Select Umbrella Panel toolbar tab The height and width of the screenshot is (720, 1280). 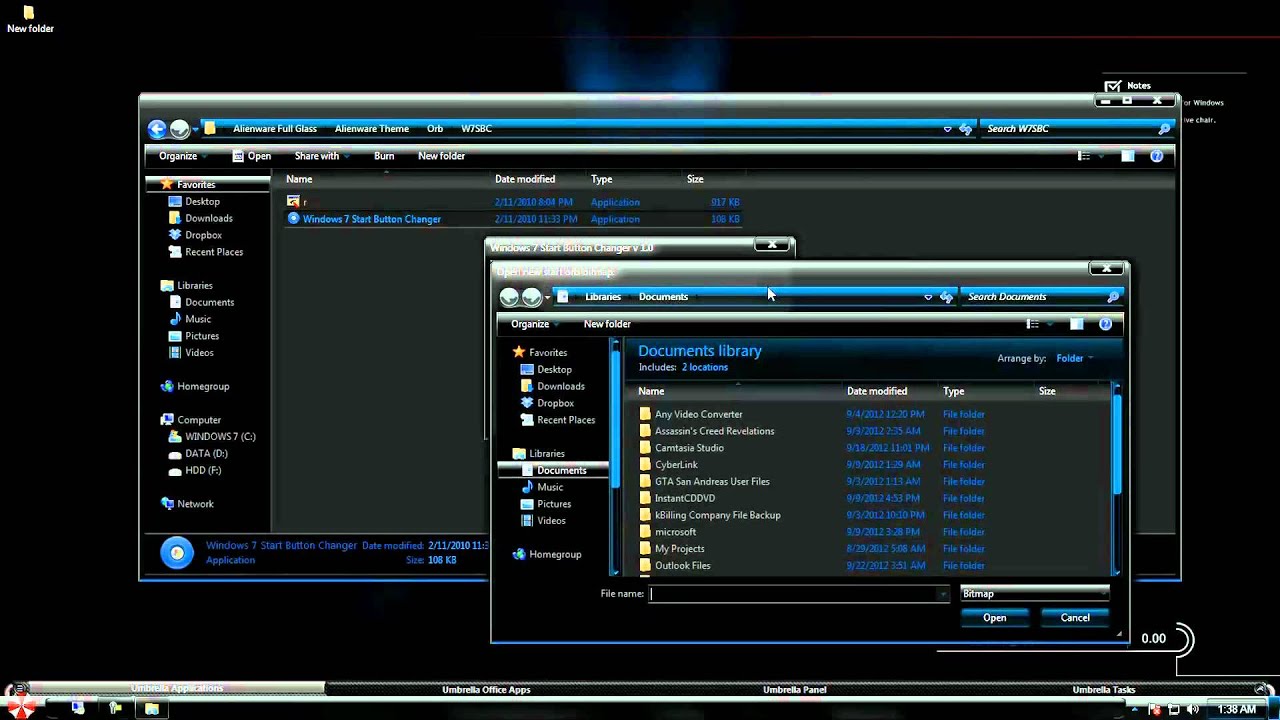795,690
